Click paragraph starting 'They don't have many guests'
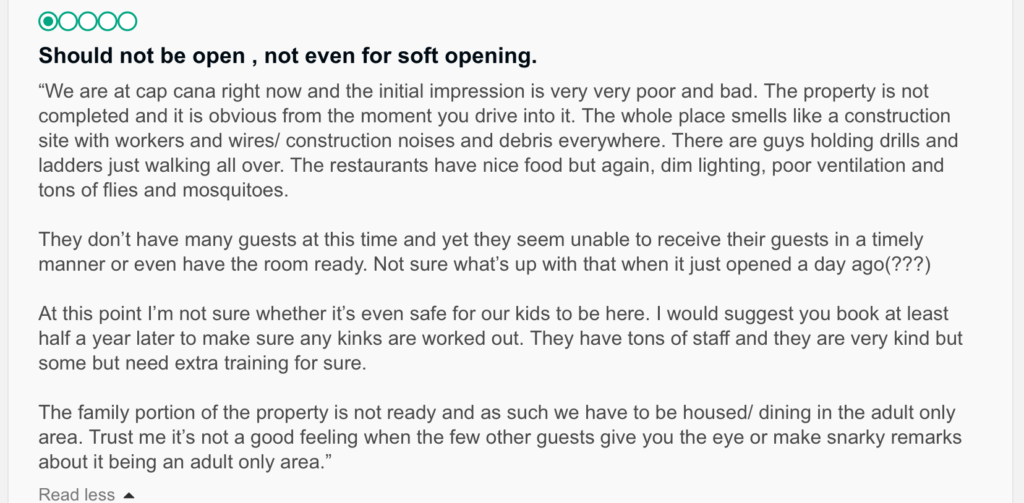 coord(484,252)
